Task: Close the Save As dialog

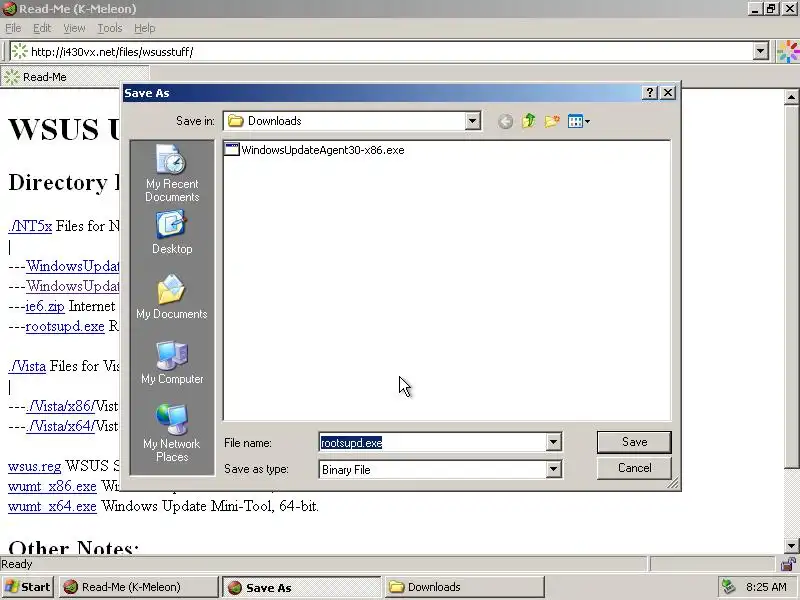Action: 668,92
